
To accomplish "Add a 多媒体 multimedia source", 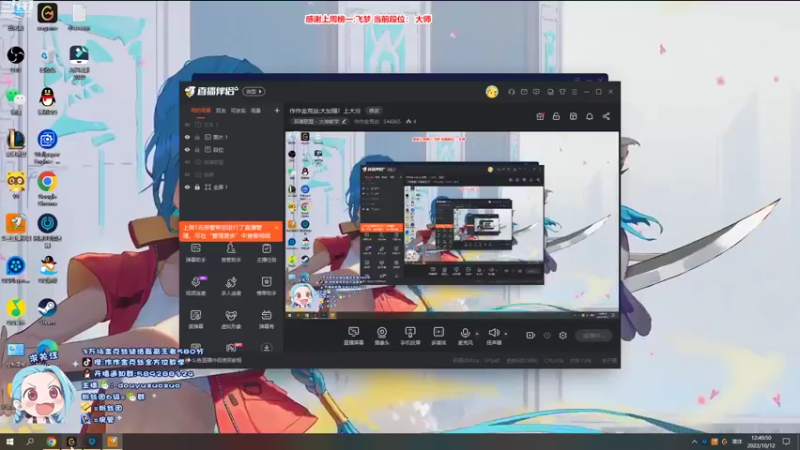I will point(438,336).
